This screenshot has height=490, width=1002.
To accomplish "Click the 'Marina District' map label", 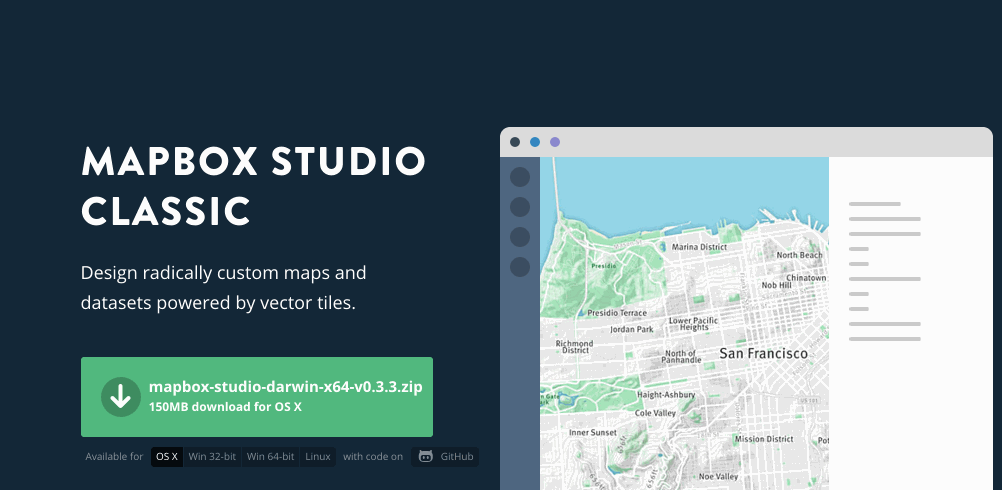I will point(699,247).
